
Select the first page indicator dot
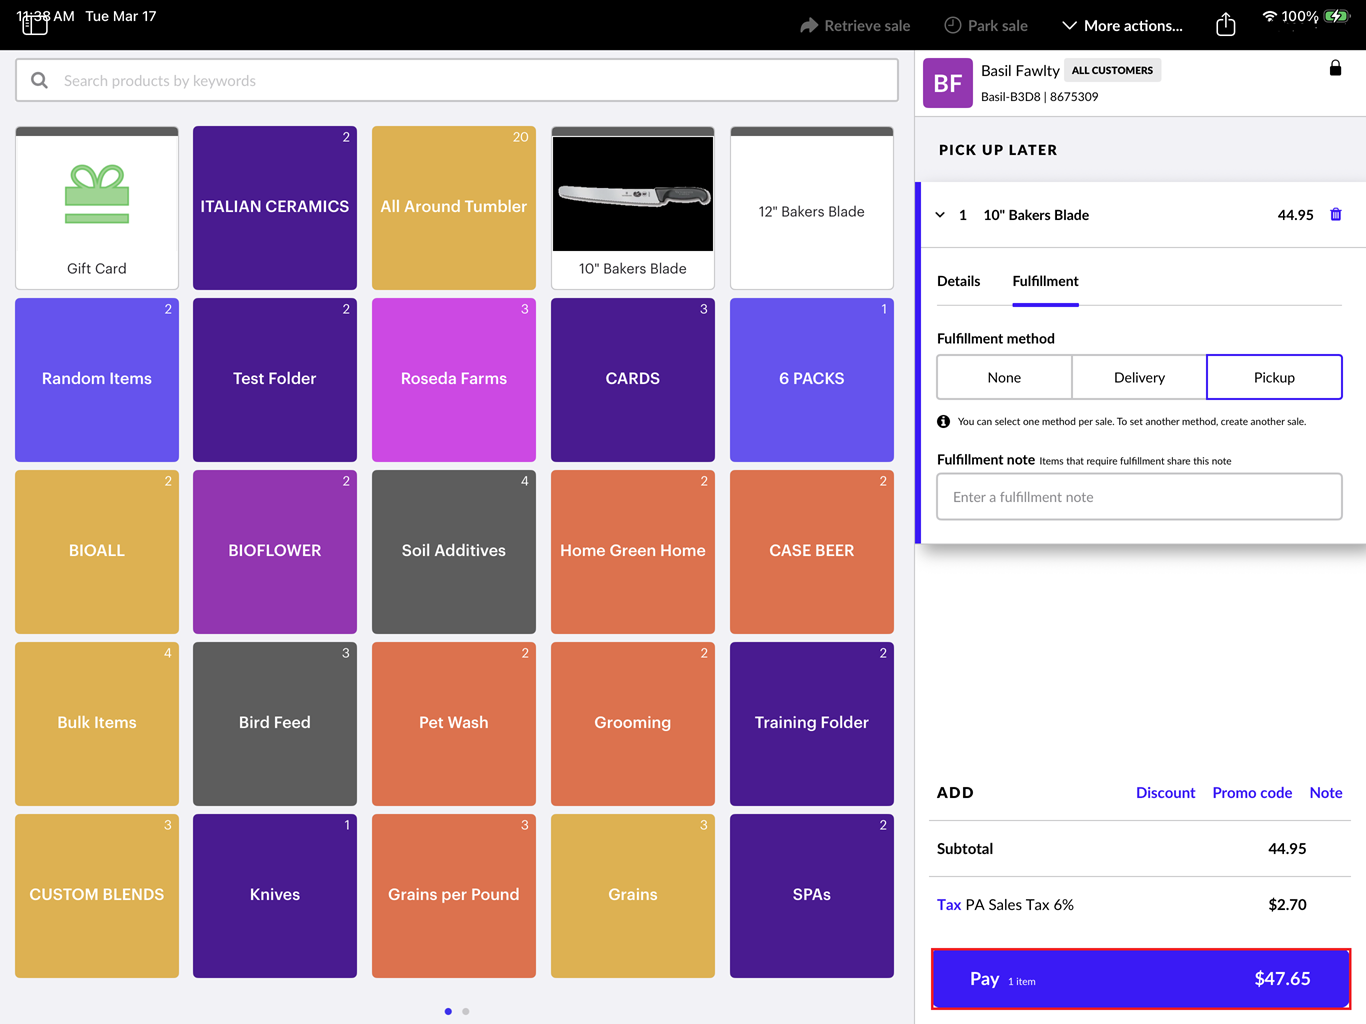[448, 1011]
